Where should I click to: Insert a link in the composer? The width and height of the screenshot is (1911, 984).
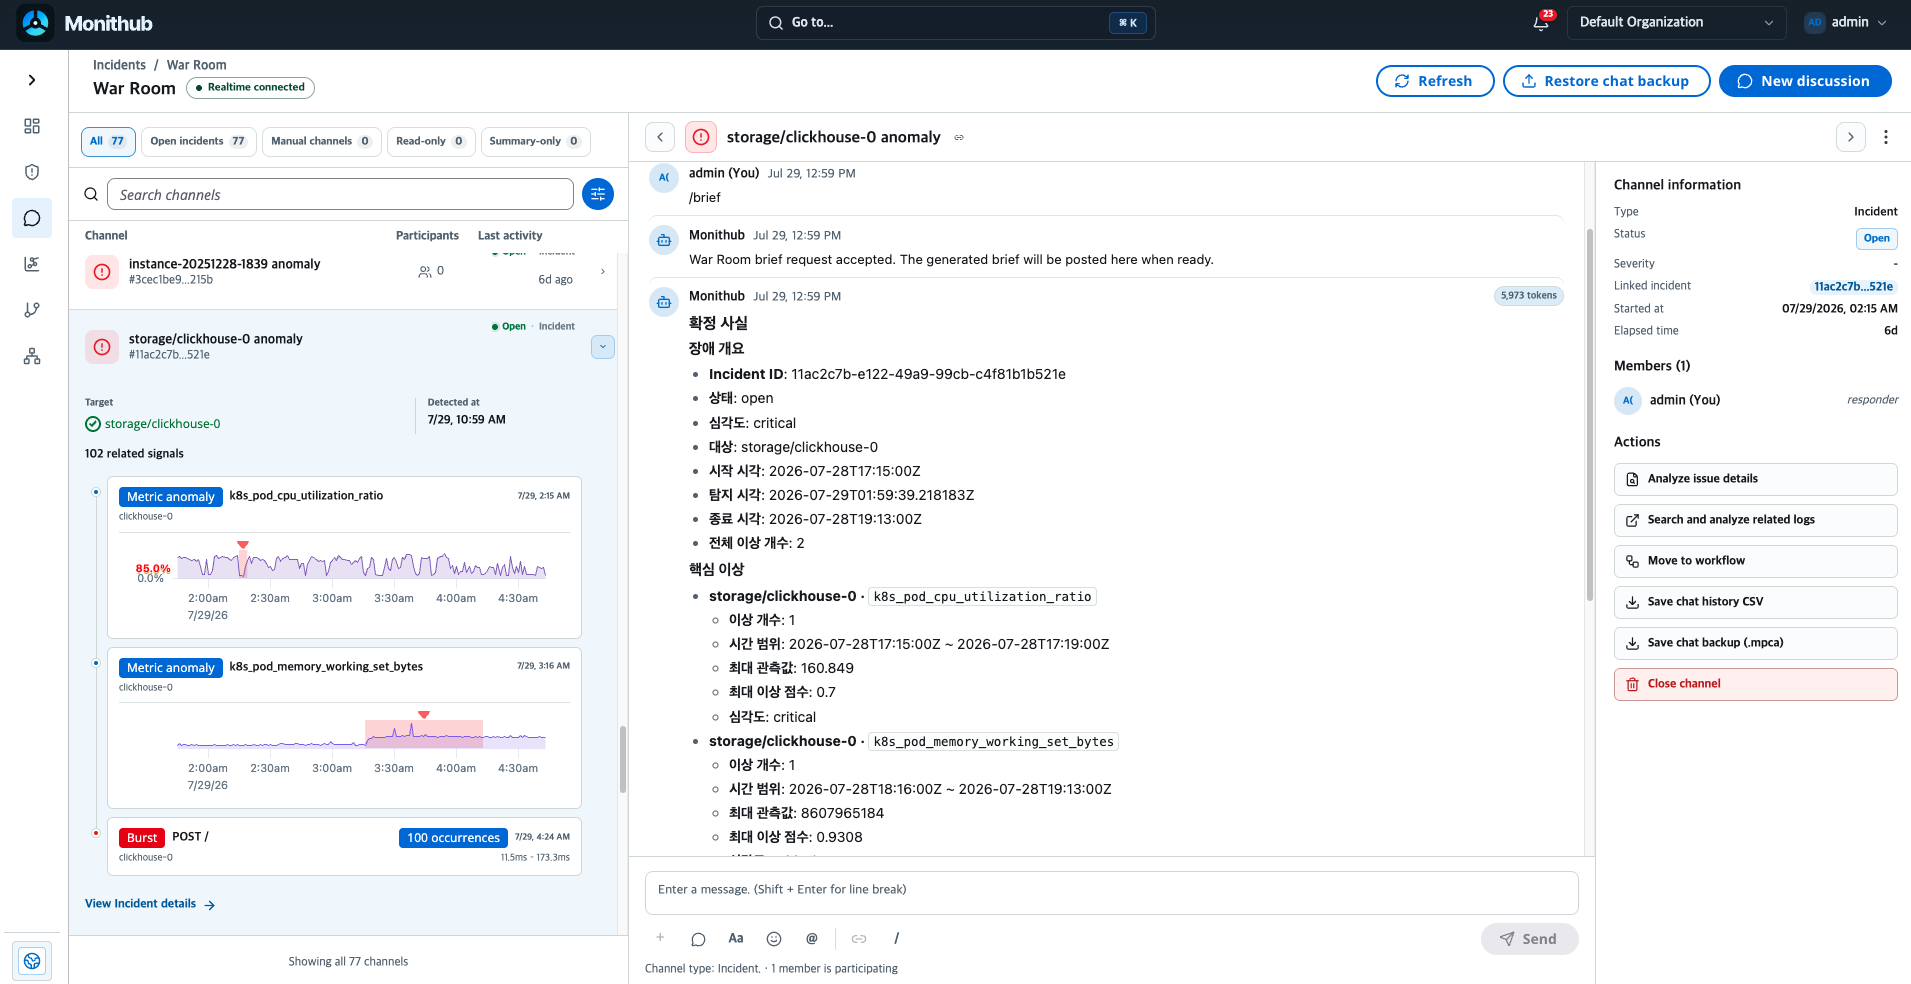[859, 939]
